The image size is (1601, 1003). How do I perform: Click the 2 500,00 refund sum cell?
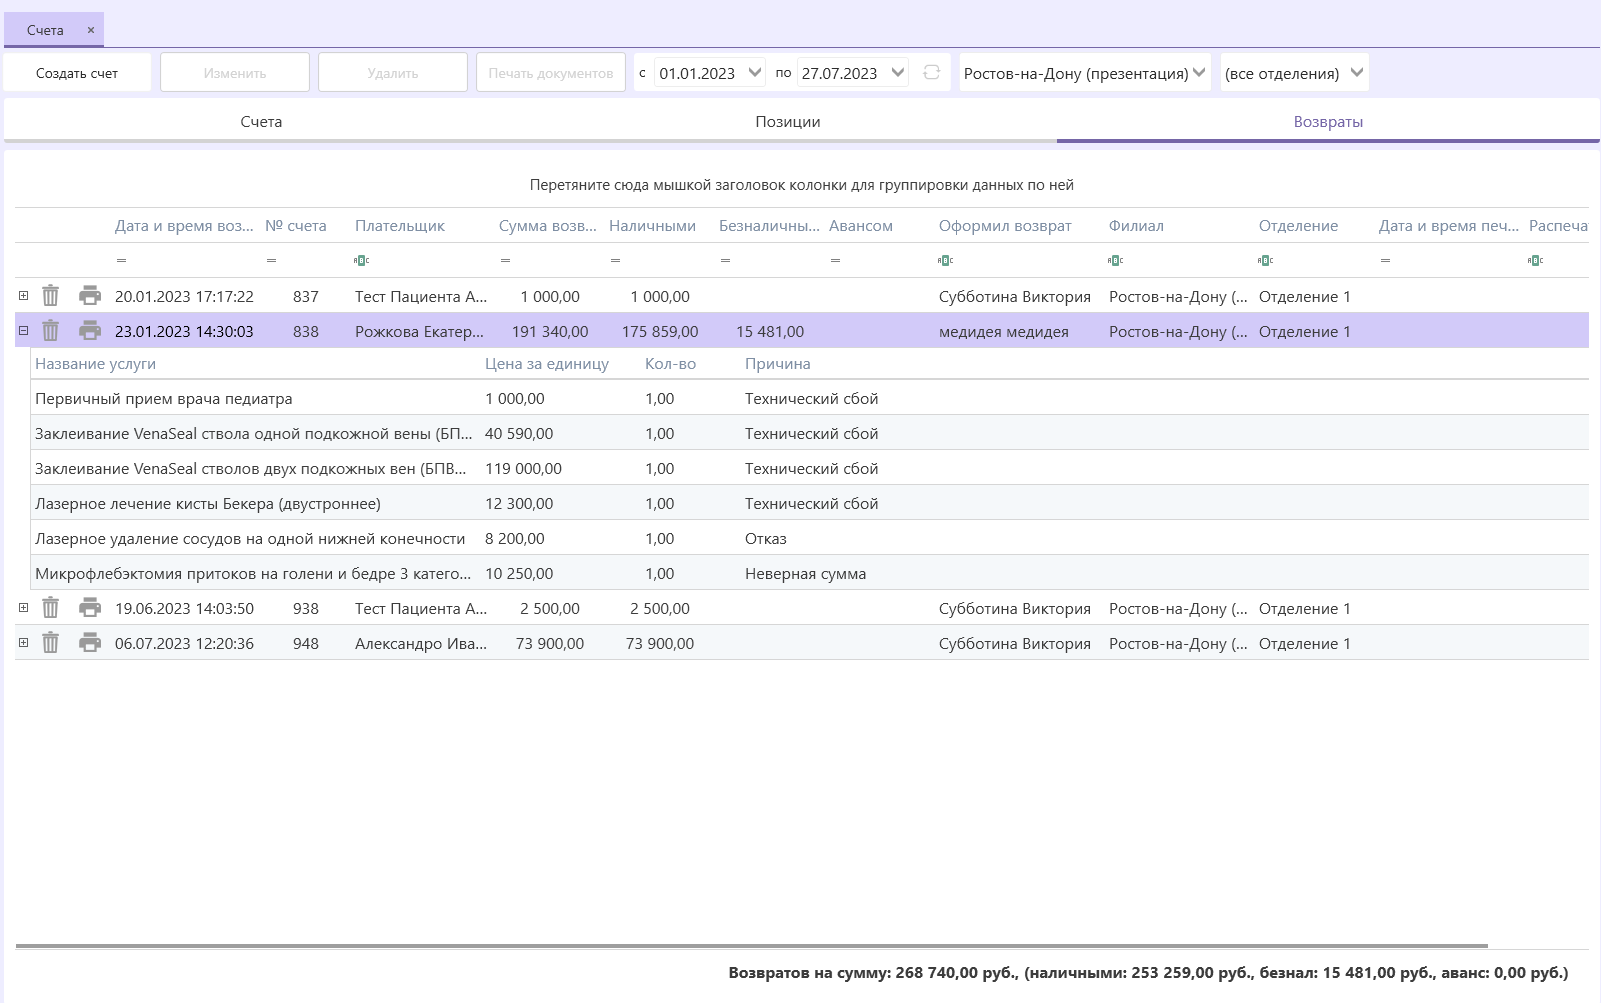550,608
